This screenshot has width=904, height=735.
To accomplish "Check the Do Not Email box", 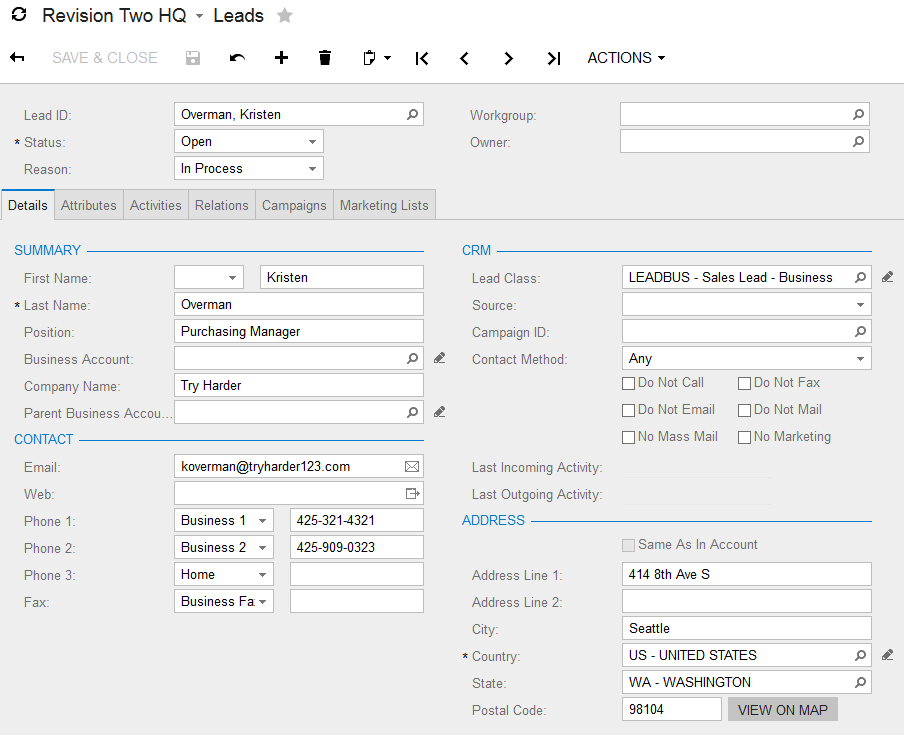I will pyautogui.click(x=628, y=410).
